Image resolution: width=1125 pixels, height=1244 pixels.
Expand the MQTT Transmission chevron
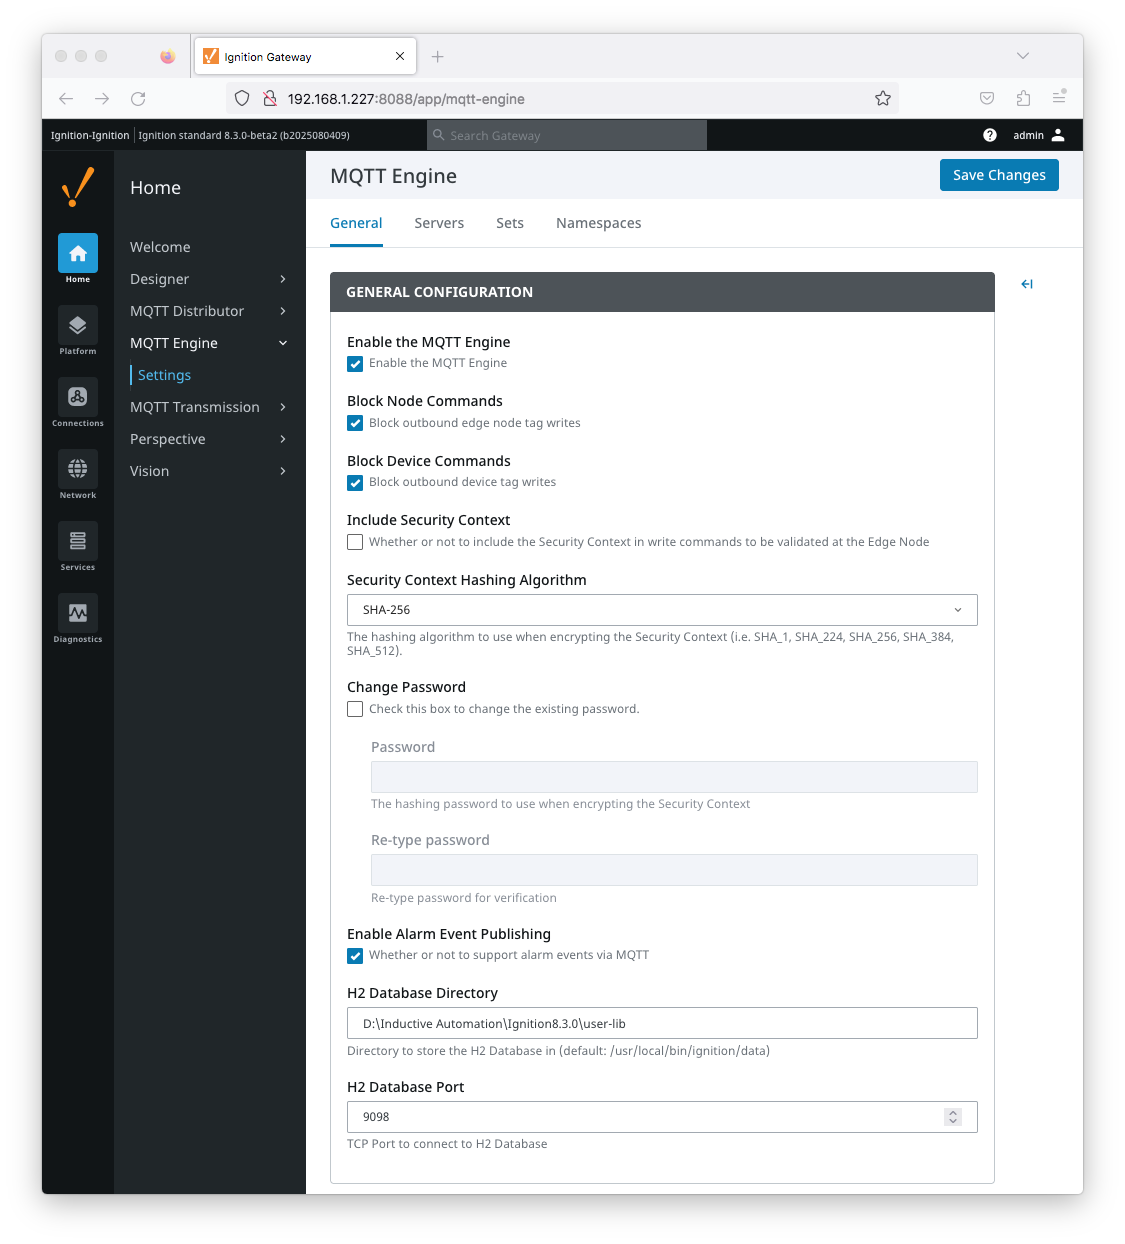[283, 407]
